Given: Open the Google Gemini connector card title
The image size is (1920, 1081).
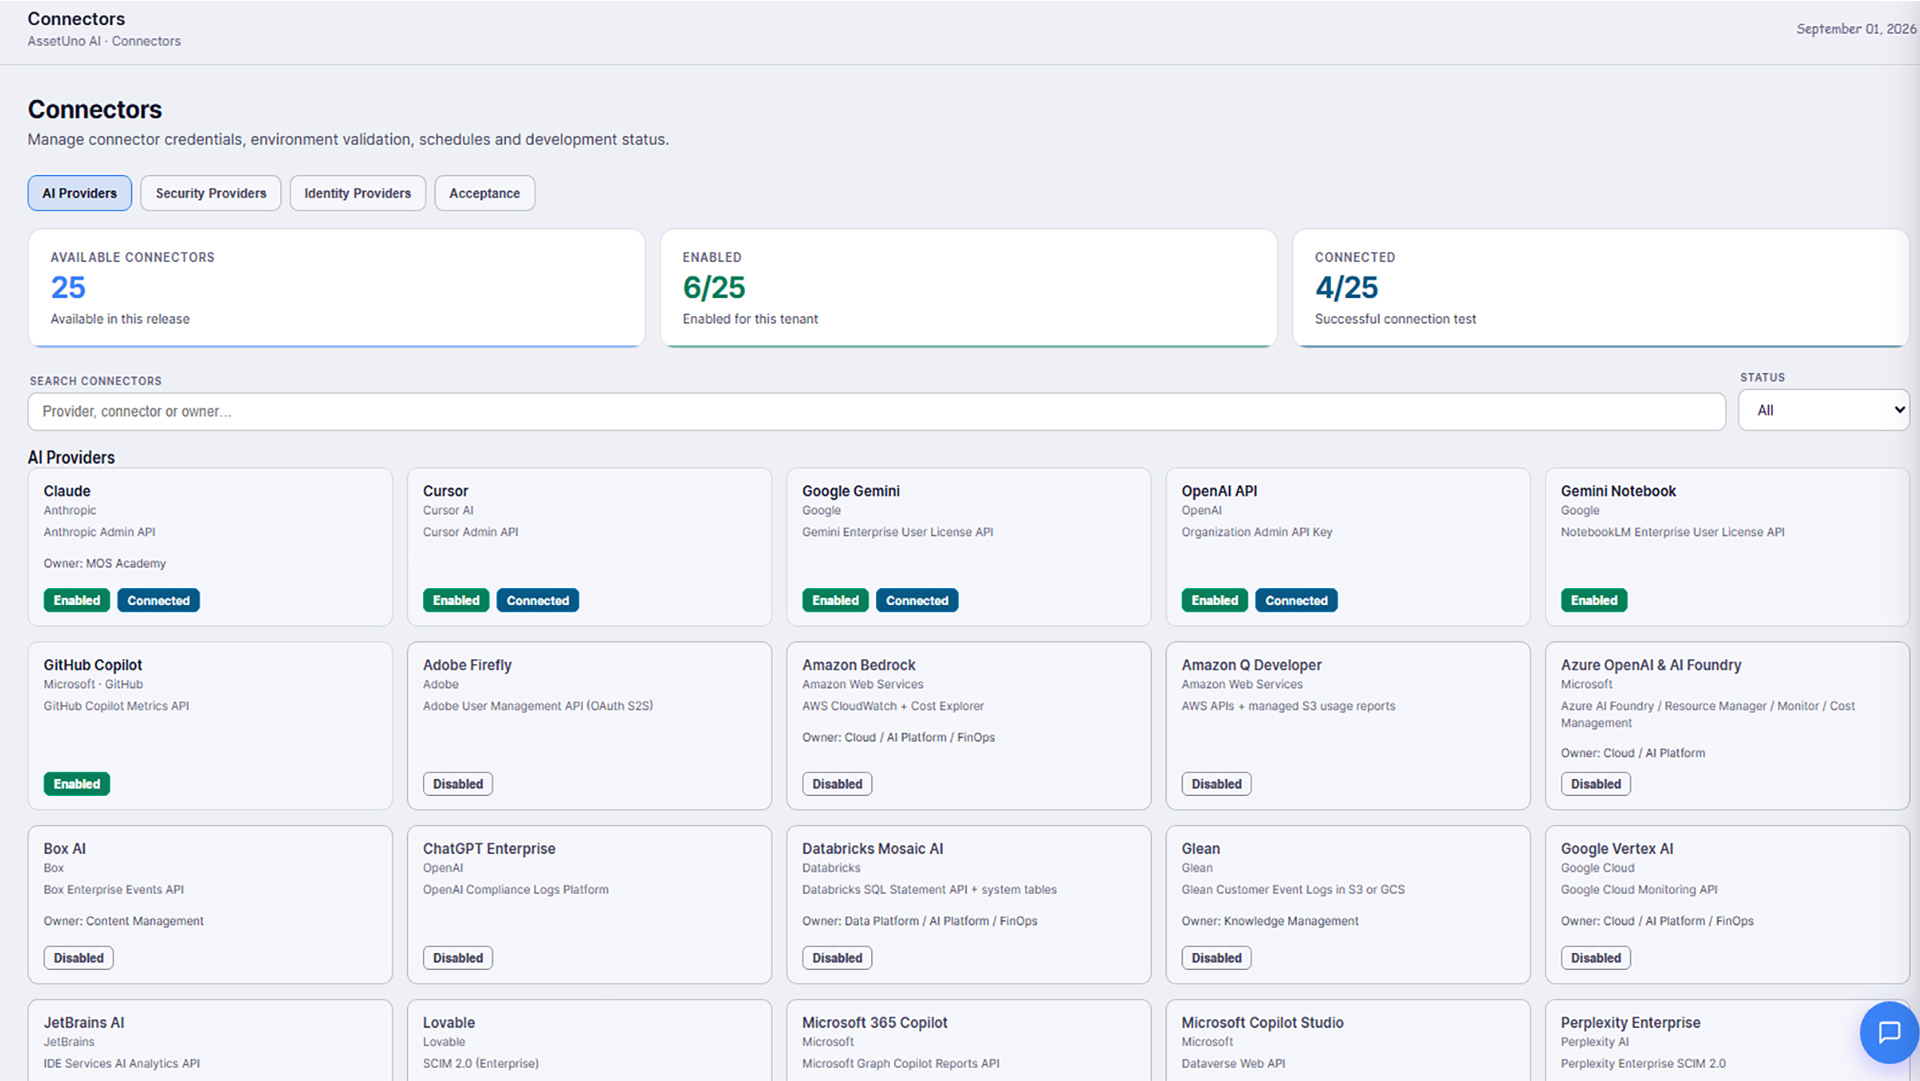Looking at the screenshot, I should pyautogui.click(x=851, y=491).
